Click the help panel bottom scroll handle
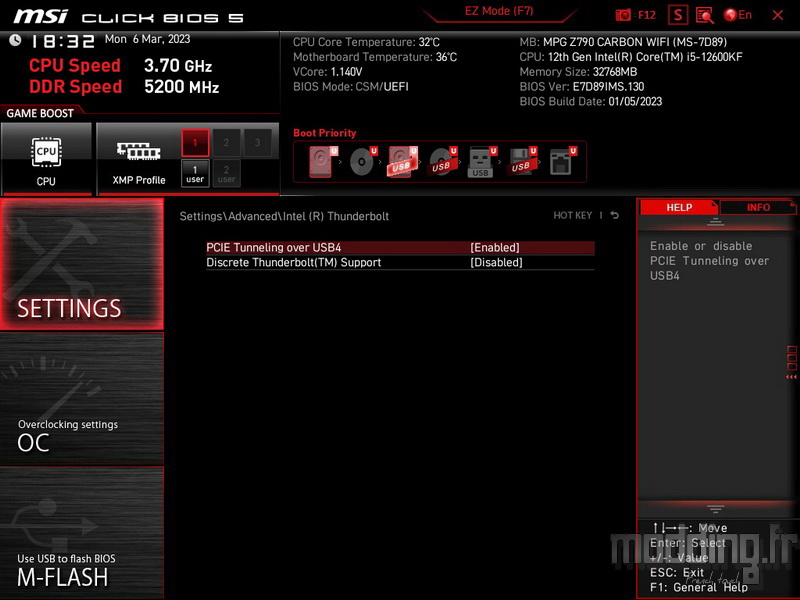 point(715,509)
